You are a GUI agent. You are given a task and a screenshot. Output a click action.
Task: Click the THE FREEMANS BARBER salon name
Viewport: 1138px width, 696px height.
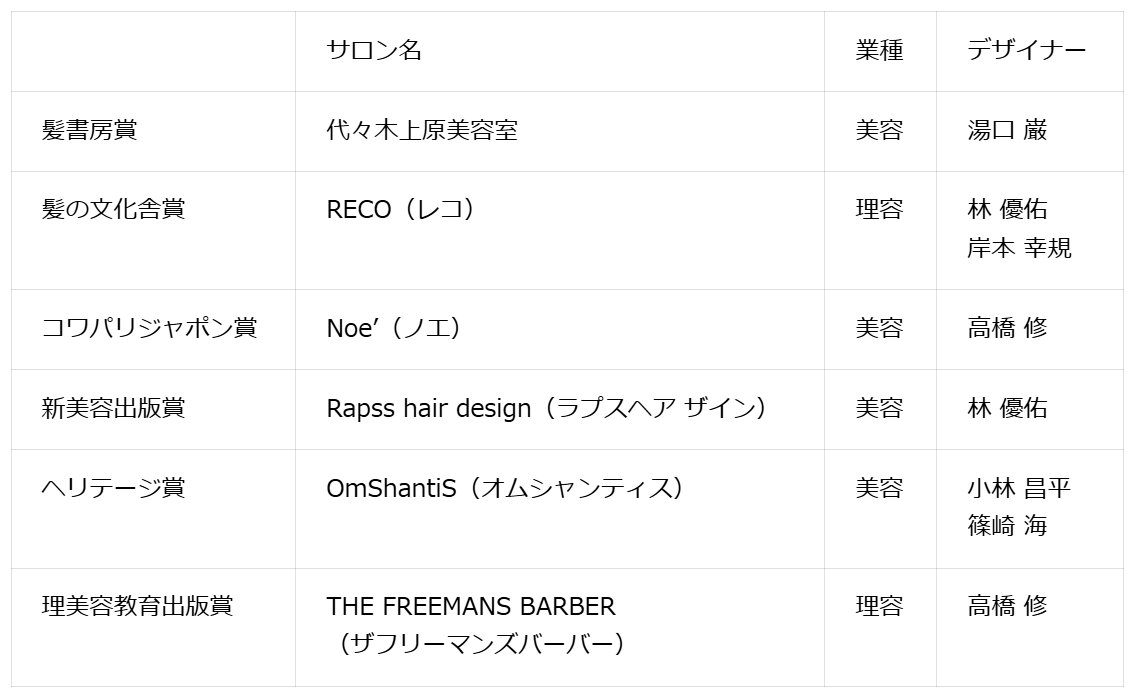pos(471,606)
